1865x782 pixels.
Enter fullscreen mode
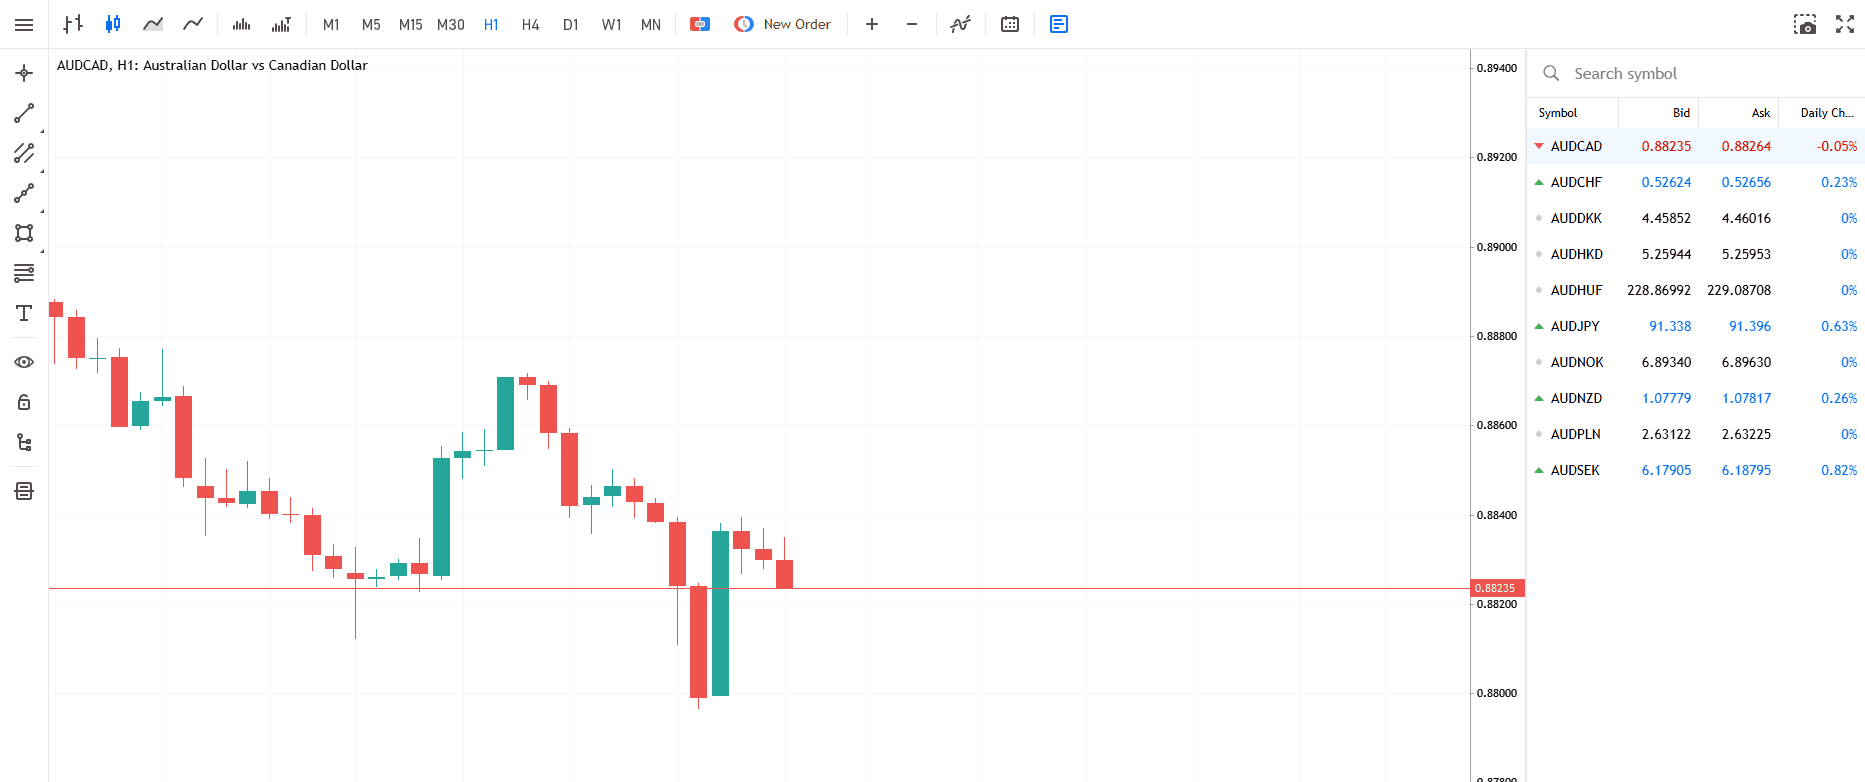(1845, 24)
